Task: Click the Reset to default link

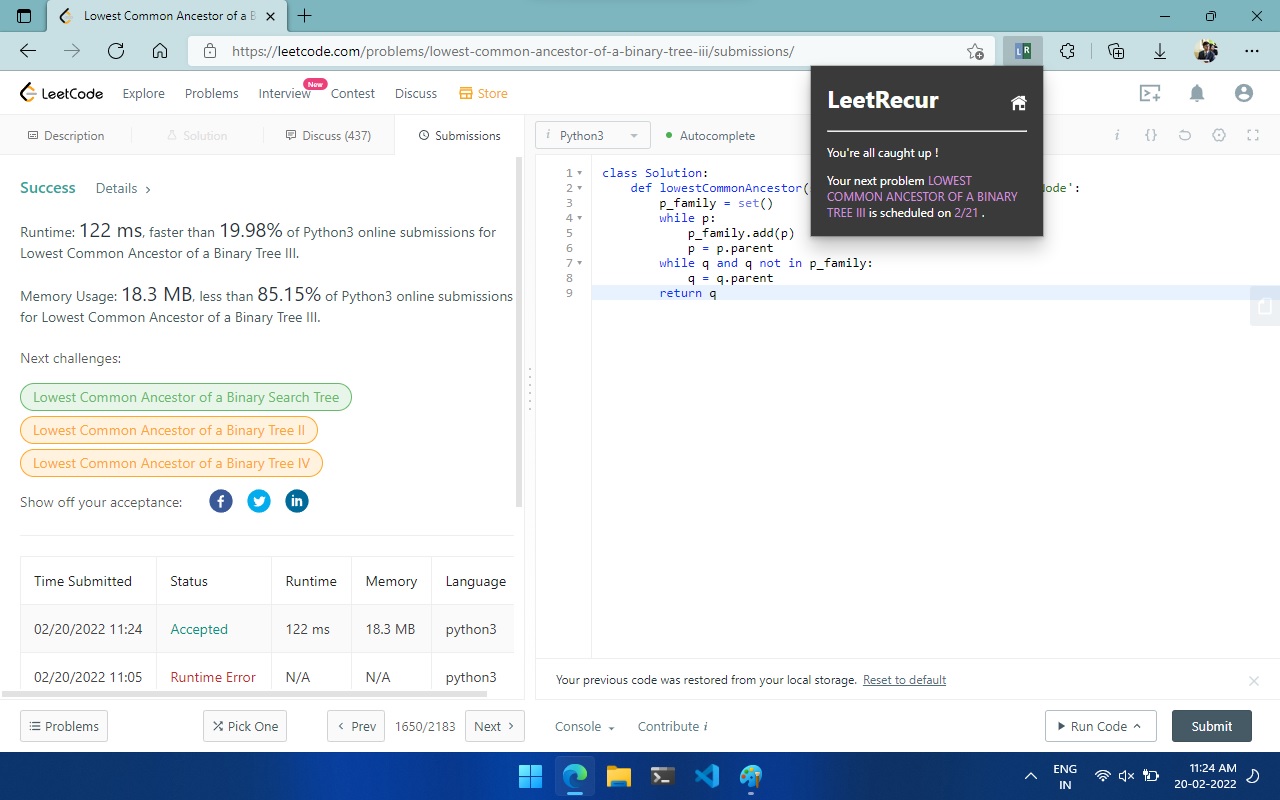Action: coord(904,680)
